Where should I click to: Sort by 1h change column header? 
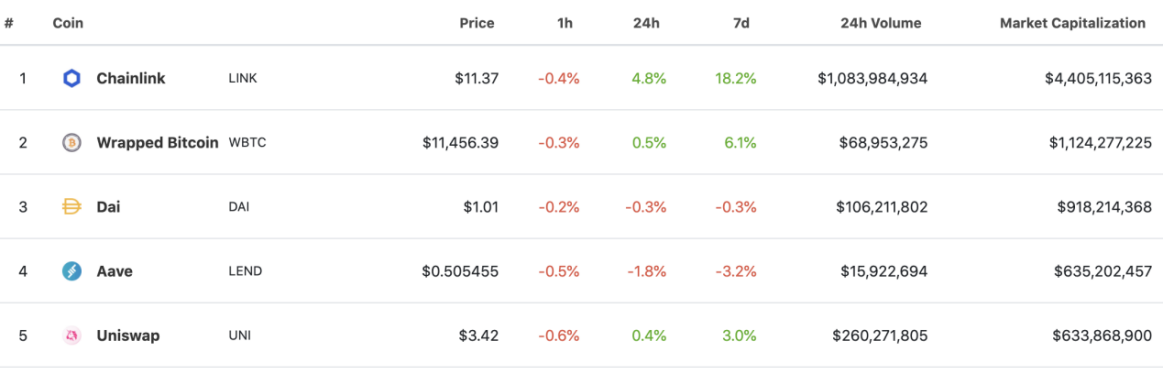565,23
